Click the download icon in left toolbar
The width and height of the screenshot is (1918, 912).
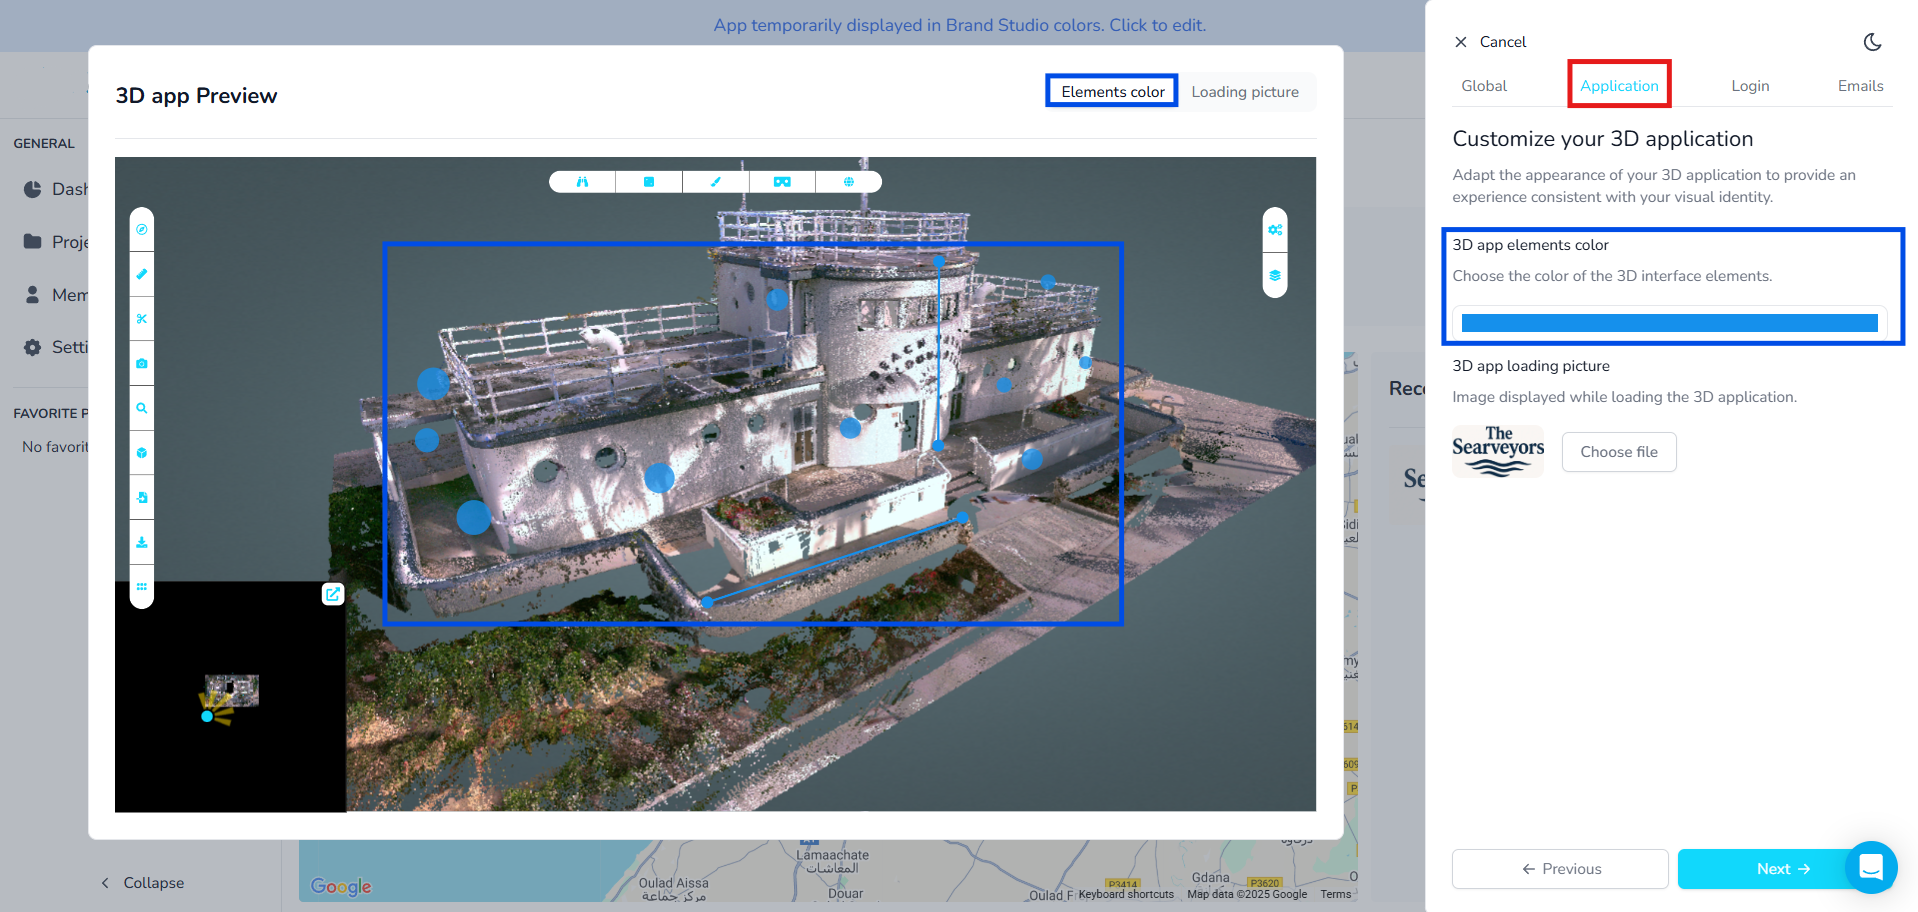coord(142,542)
